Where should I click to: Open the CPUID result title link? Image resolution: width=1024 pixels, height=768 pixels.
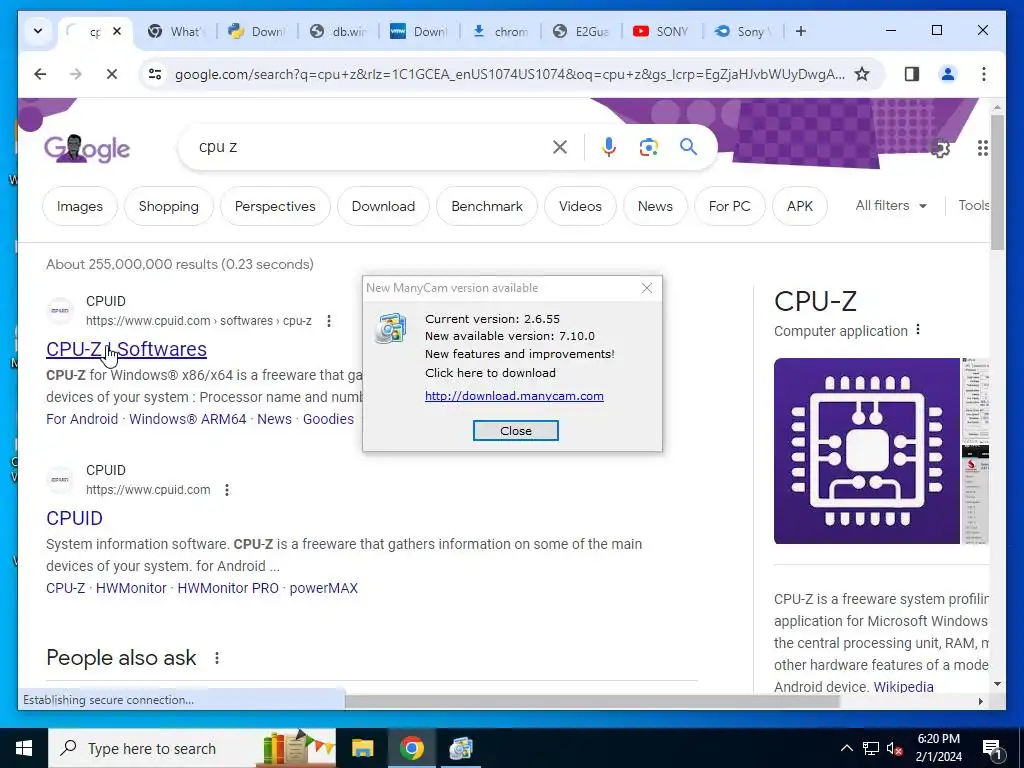[x=74, y=518]
